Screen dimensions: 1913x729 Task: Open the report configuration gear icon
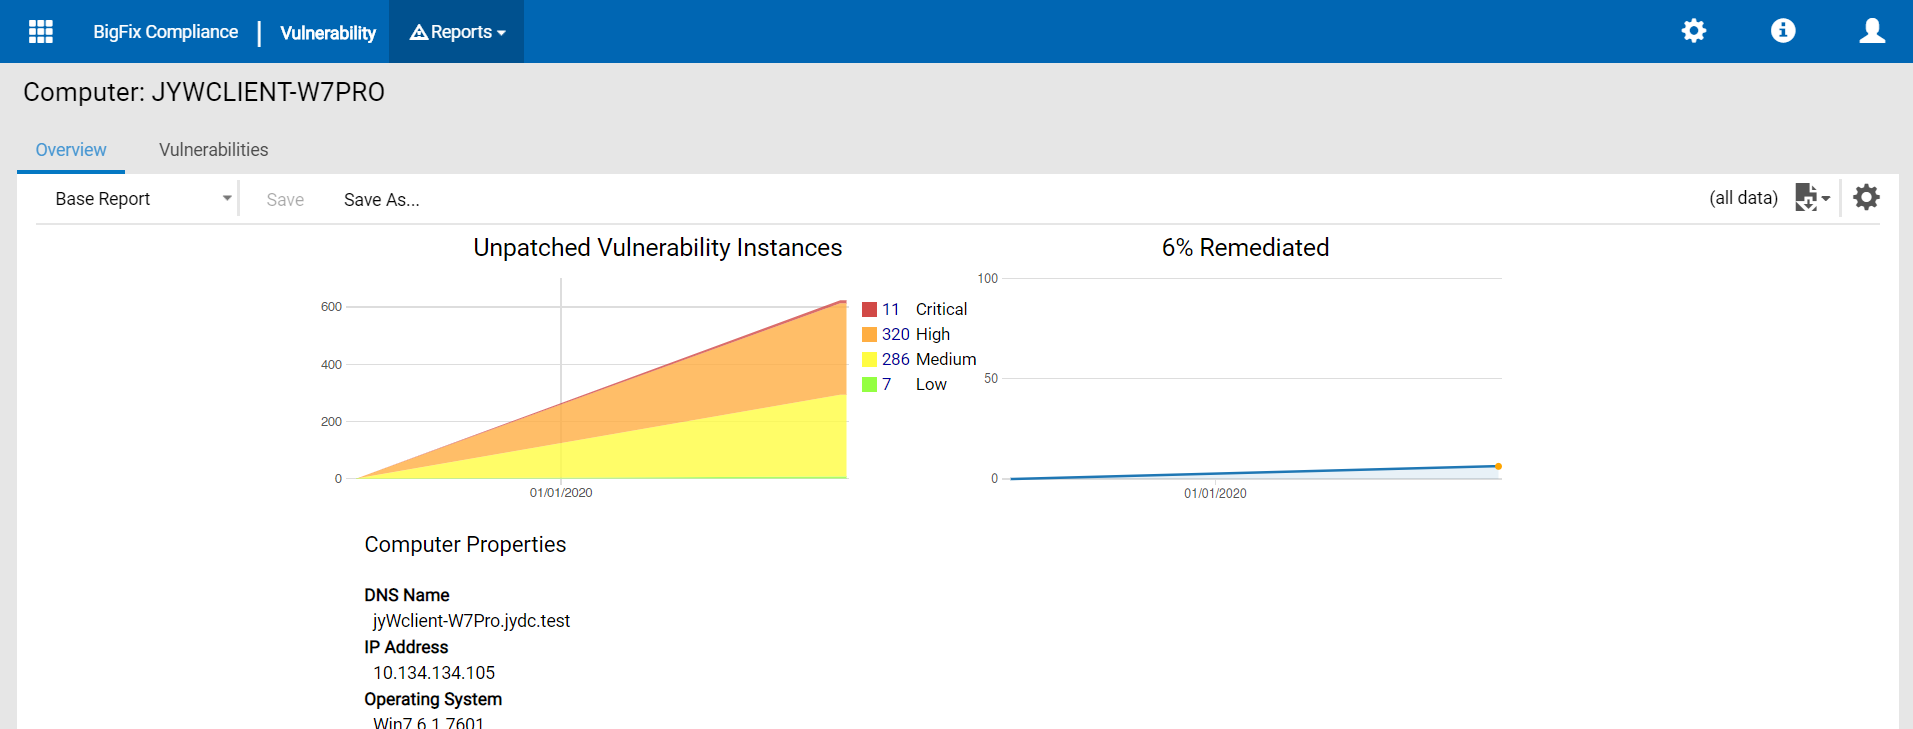click(1866, 197)
